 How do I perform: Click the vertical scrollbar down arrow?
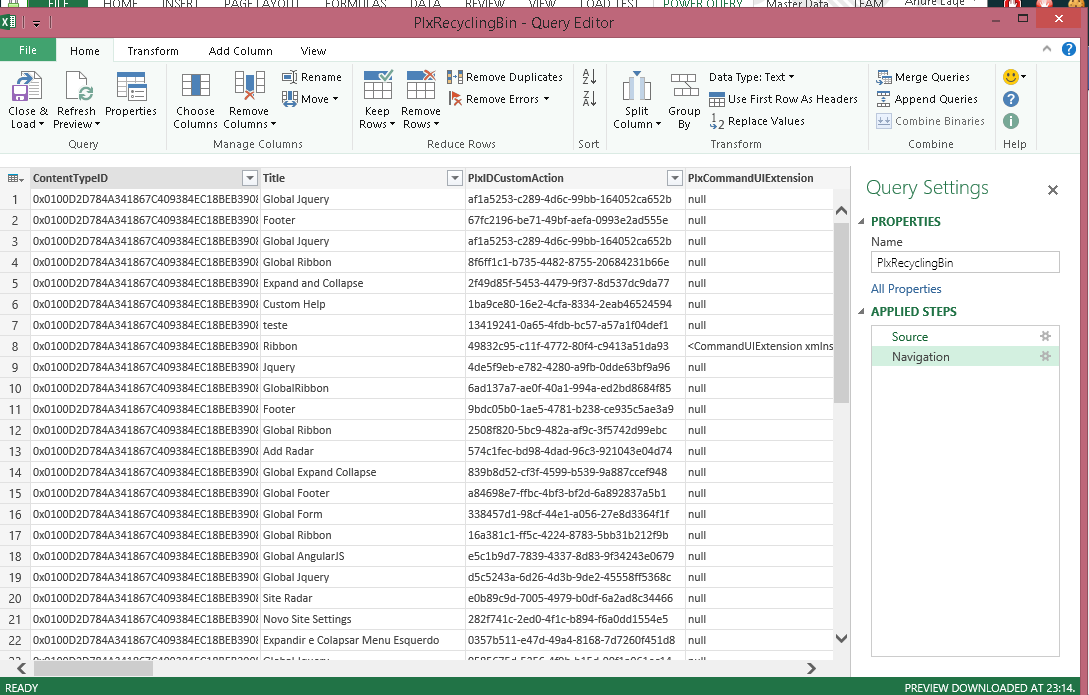coord(841,638)
